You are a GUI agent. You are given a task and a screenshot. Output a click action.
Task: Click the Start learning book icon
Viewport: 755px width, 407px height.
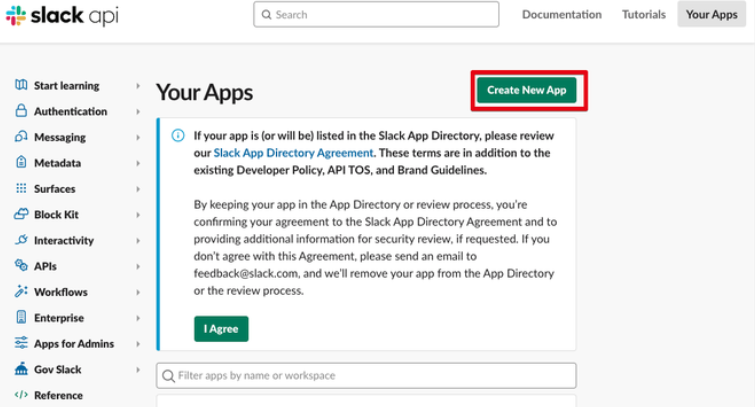21,85
